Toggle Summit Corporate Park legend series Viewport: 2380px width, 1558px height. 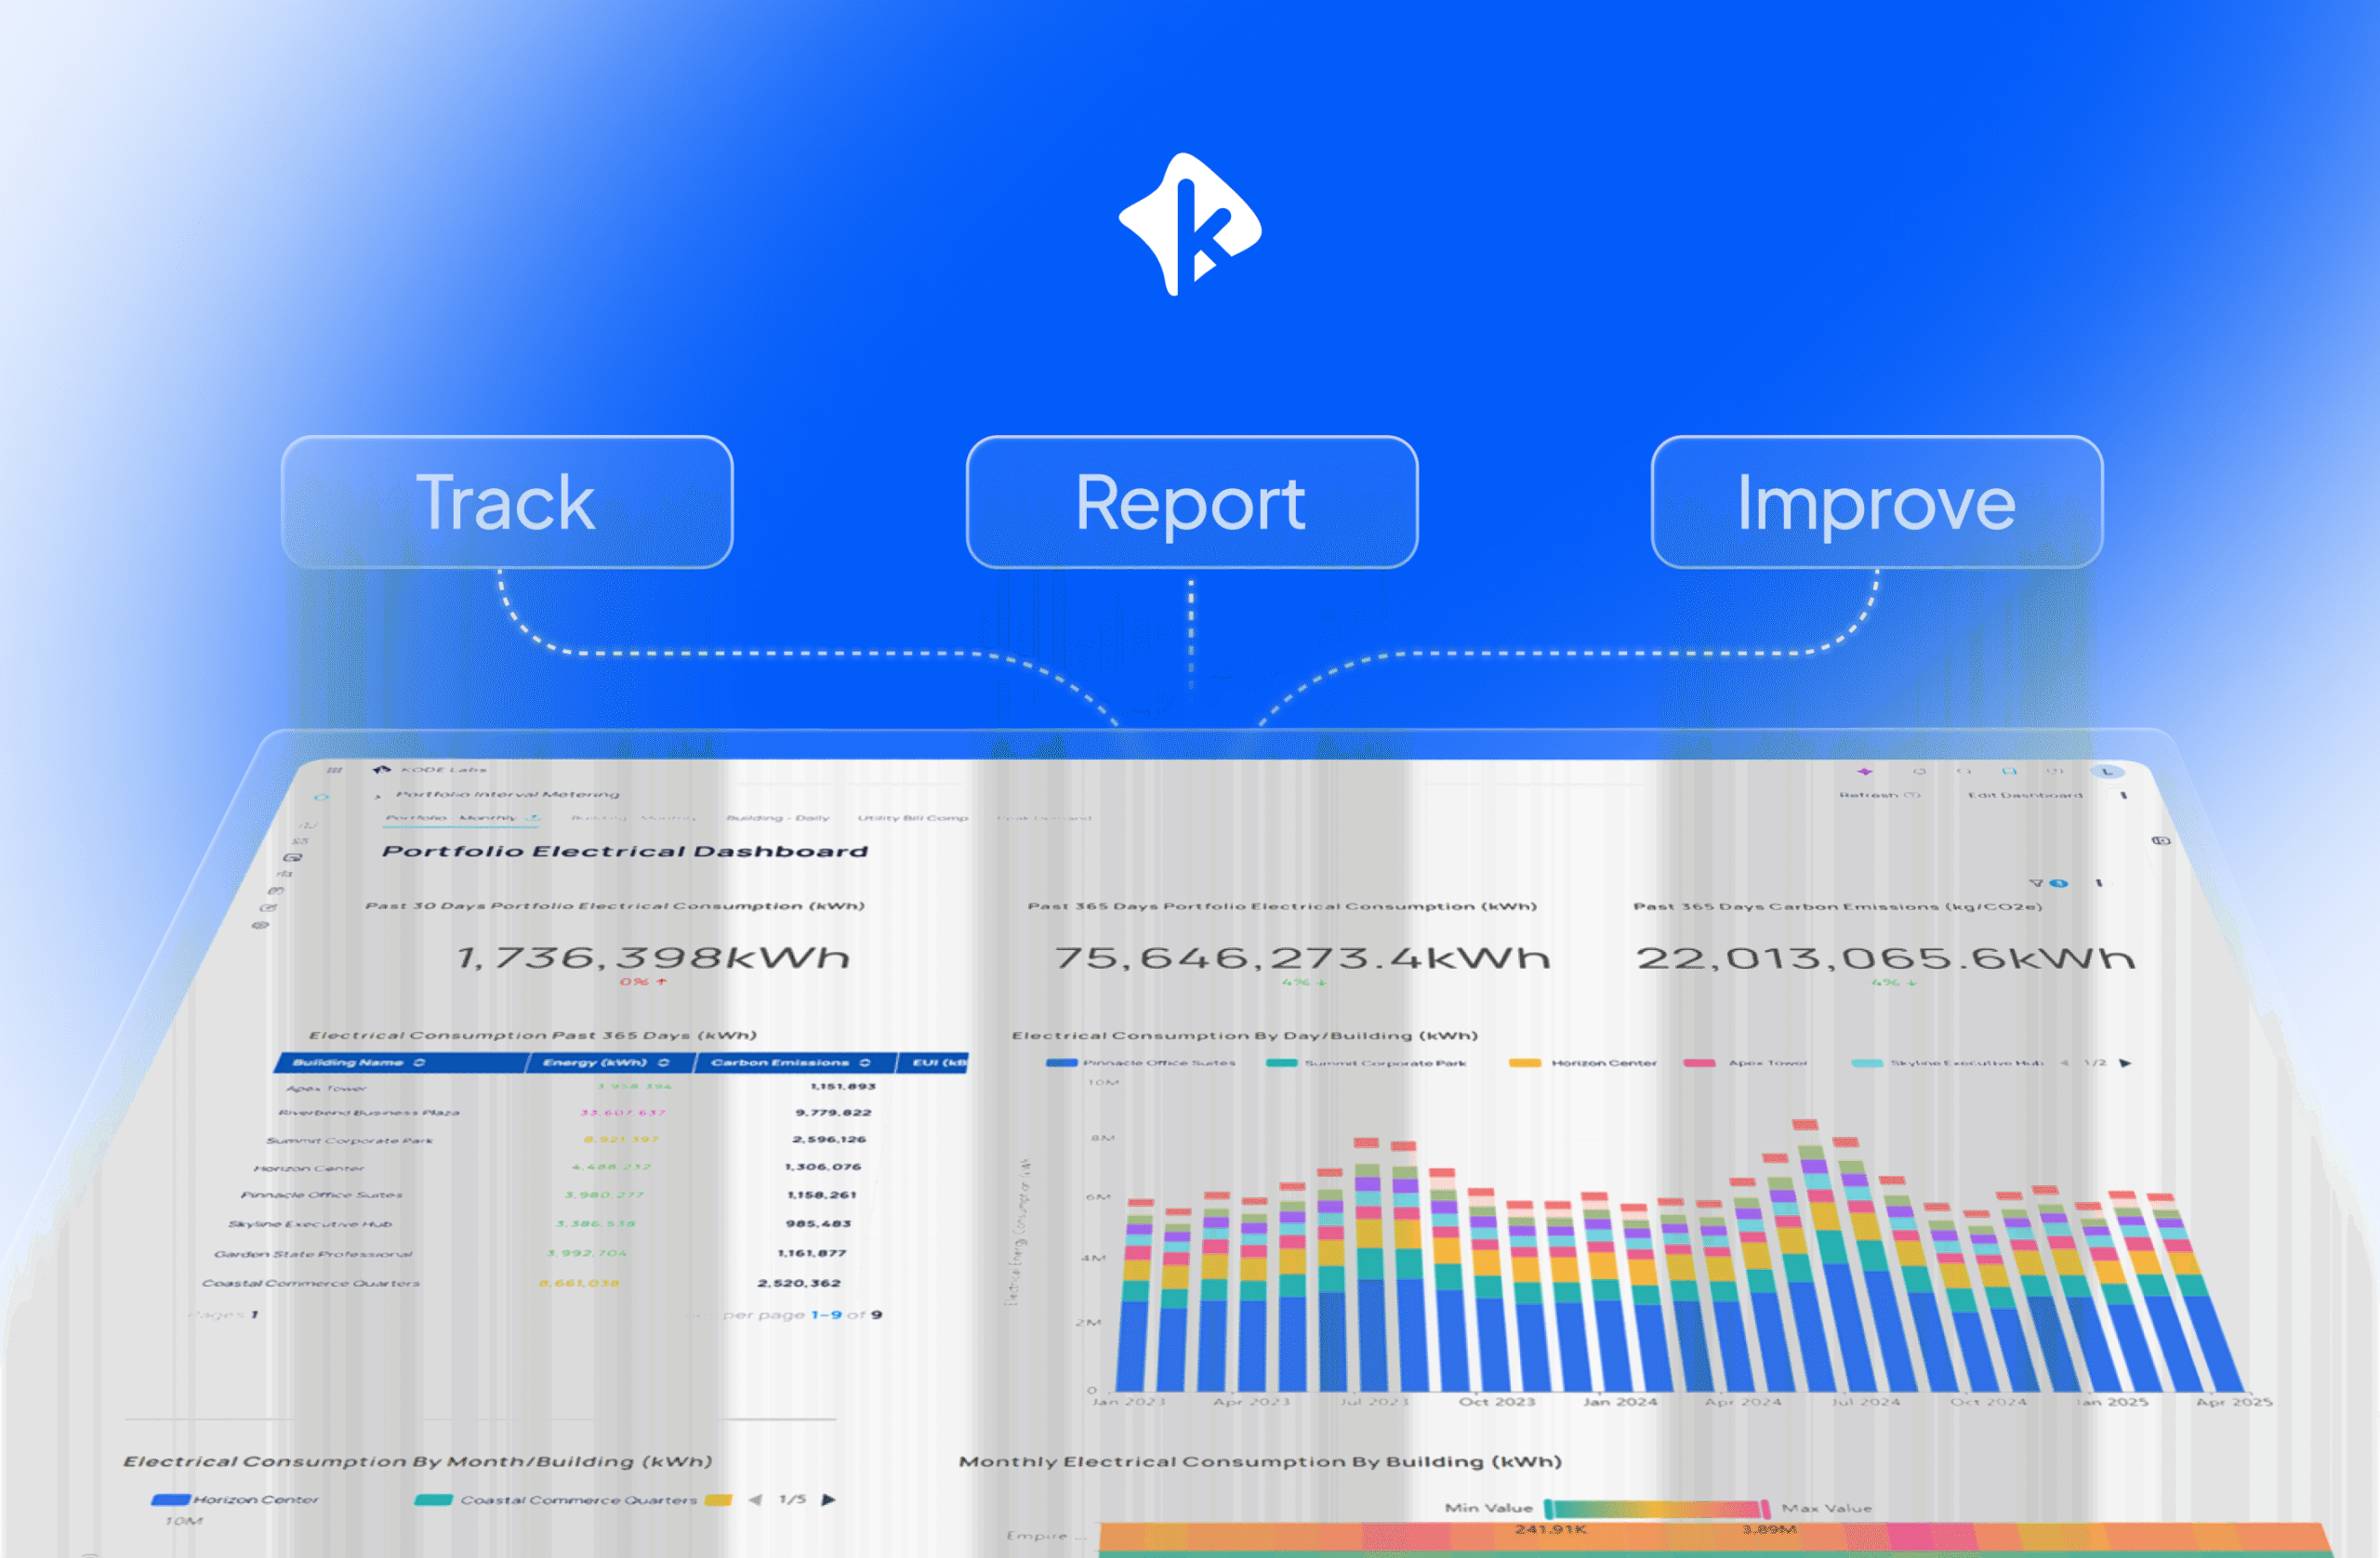[x=1366, y=1062]
